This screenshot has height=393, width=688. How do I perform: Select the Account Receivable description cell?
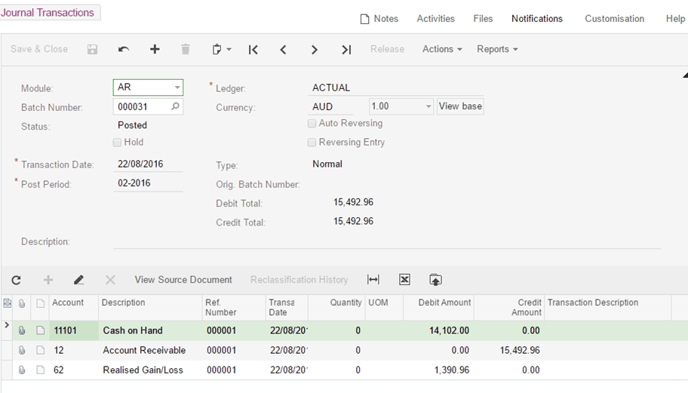(x=151, y=350)
